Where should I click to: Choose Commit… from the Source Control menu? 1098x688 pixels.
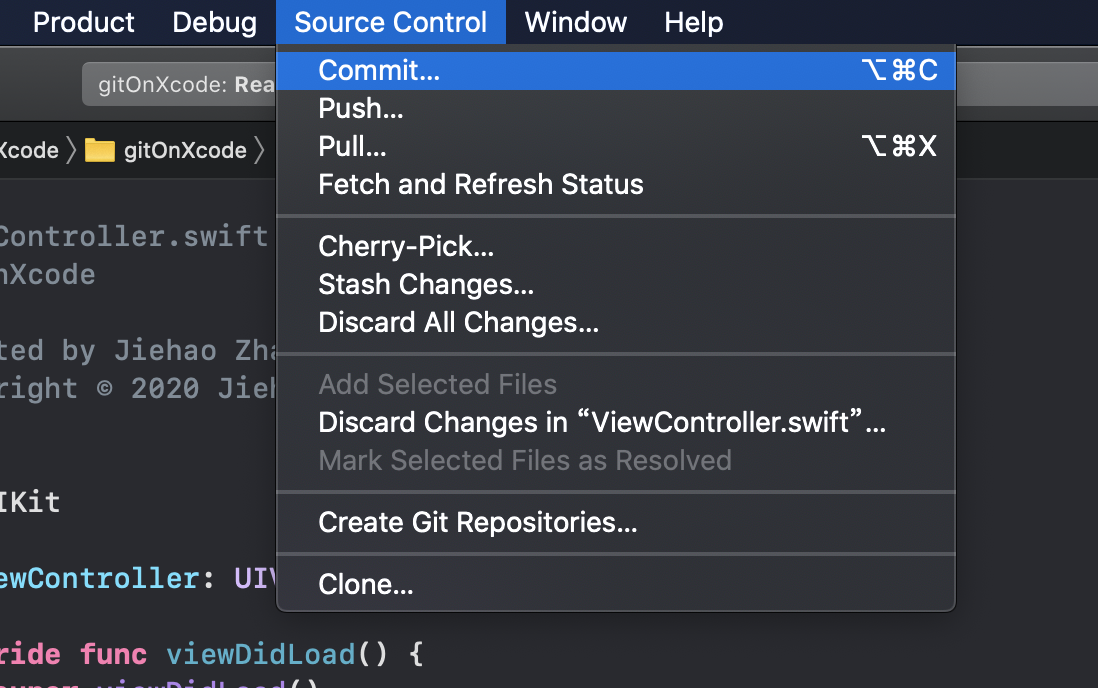[x=379, y=70]
